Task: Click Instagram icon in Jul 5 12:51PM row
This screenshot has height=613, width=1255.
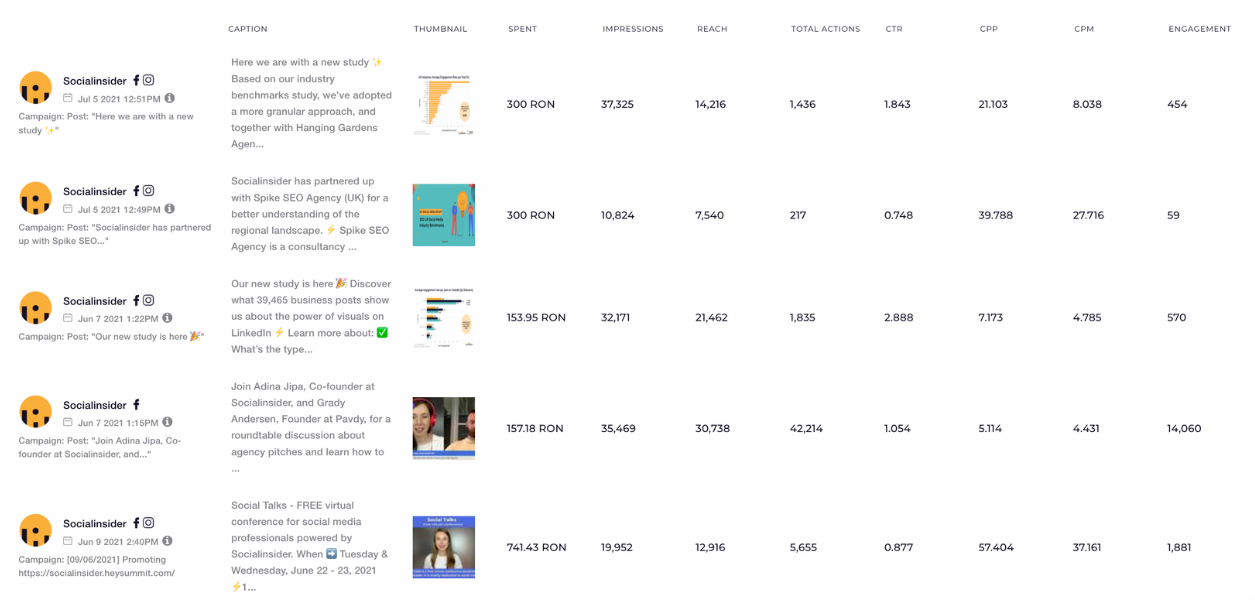Action: click(x=149, y=80)
